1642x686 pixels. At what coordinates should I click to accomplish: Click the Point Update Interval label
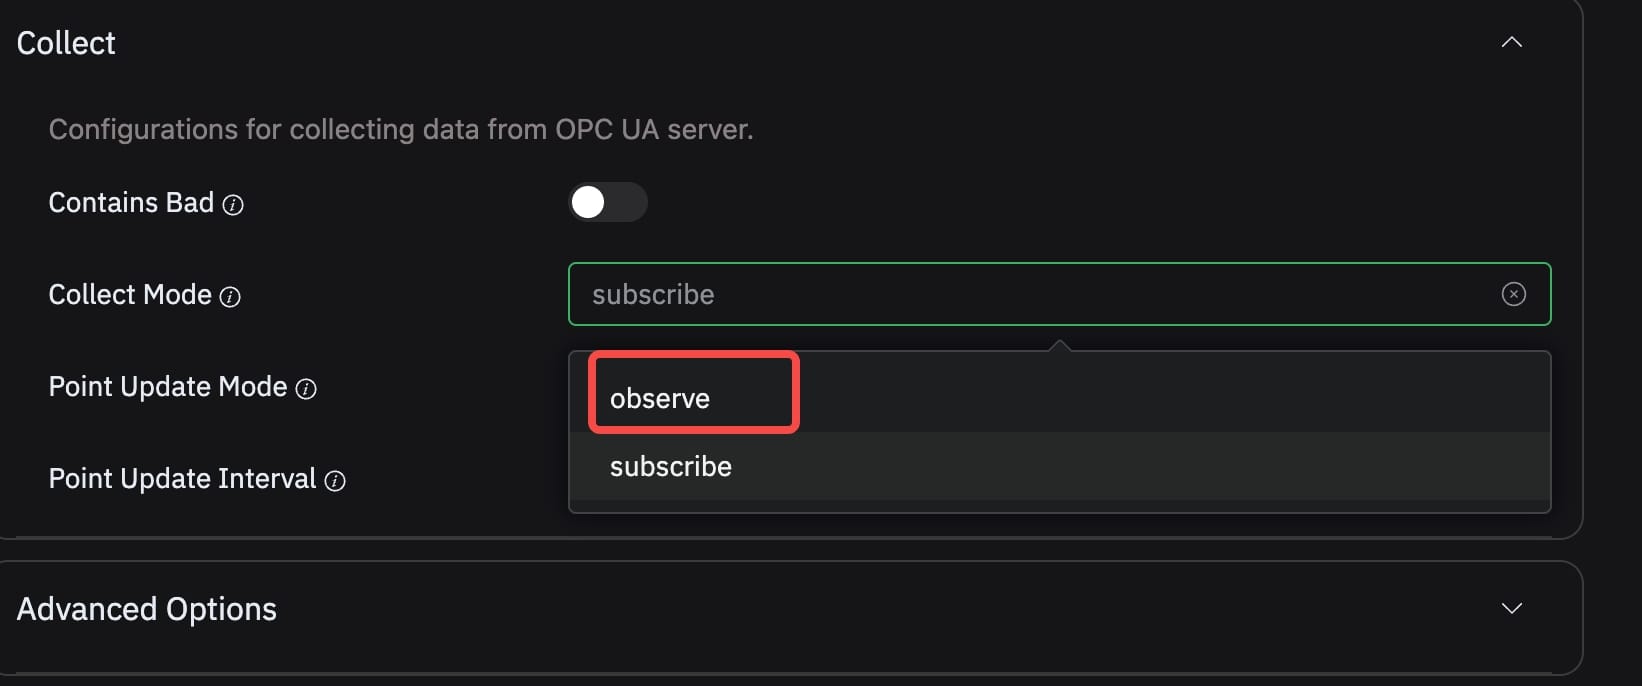point(182,479)
